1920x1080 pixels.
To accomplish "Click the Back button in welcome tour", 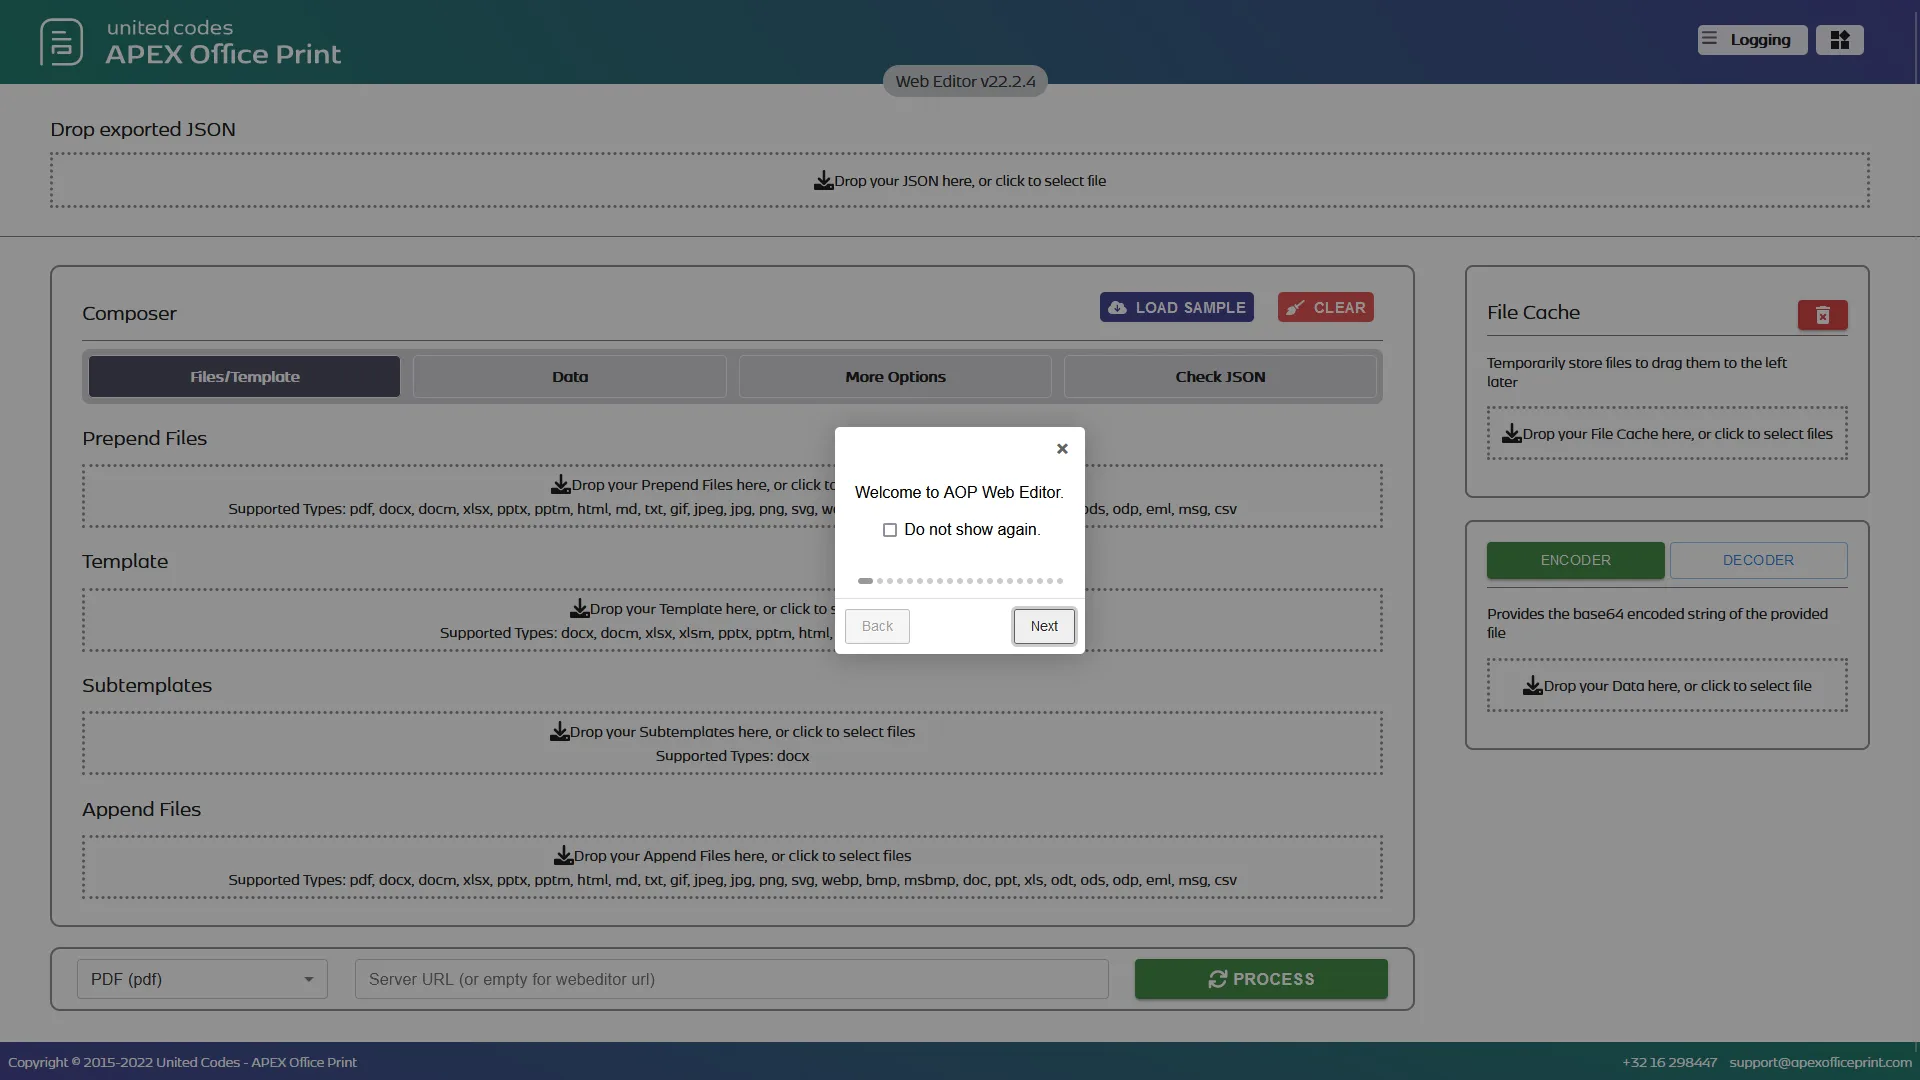I will click(x=877, y=626).
